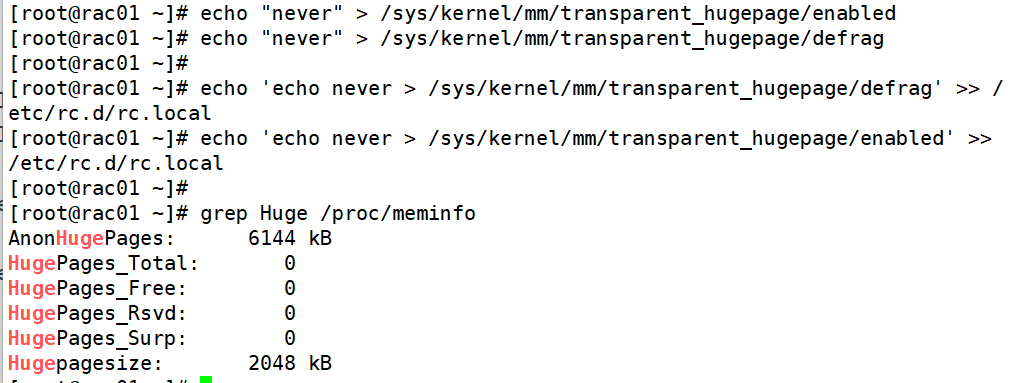Click the empty prompt before the grep command
Screen dimensions: 1017x383
(x=99, y=189)
